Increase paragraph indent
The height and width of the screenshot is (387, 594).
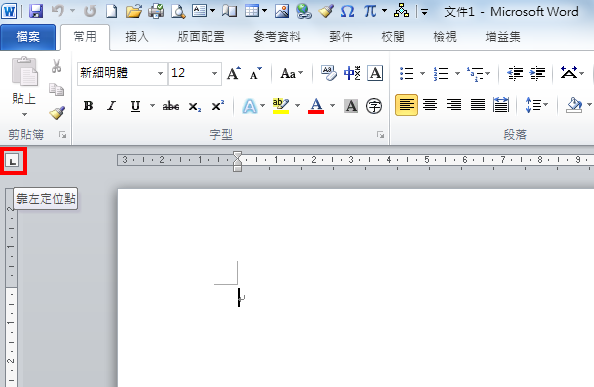pyautogui.click(x=538, y=73)
